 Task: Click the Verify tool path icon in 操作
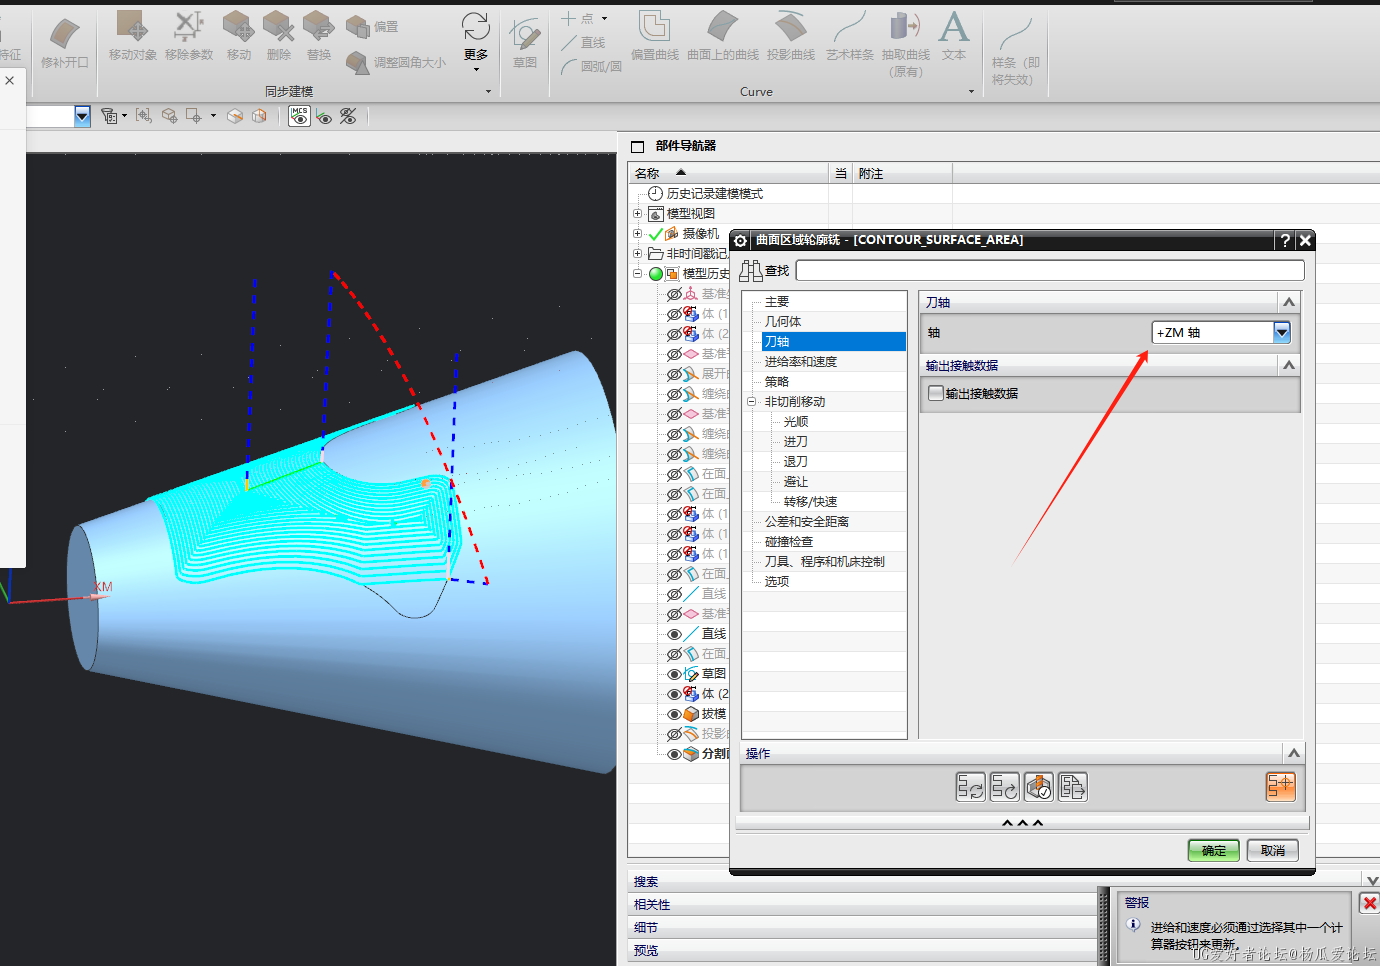(x=1038, y=787)
